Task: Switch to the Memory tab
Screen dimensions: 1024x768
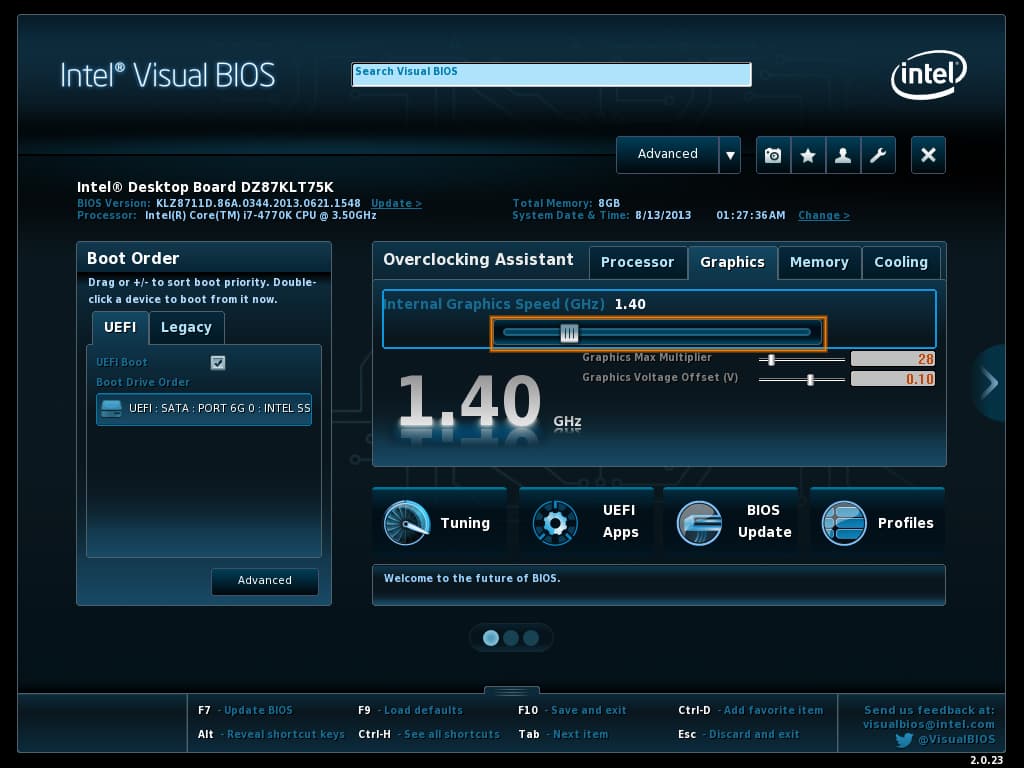Action: [x=818, y=262]
